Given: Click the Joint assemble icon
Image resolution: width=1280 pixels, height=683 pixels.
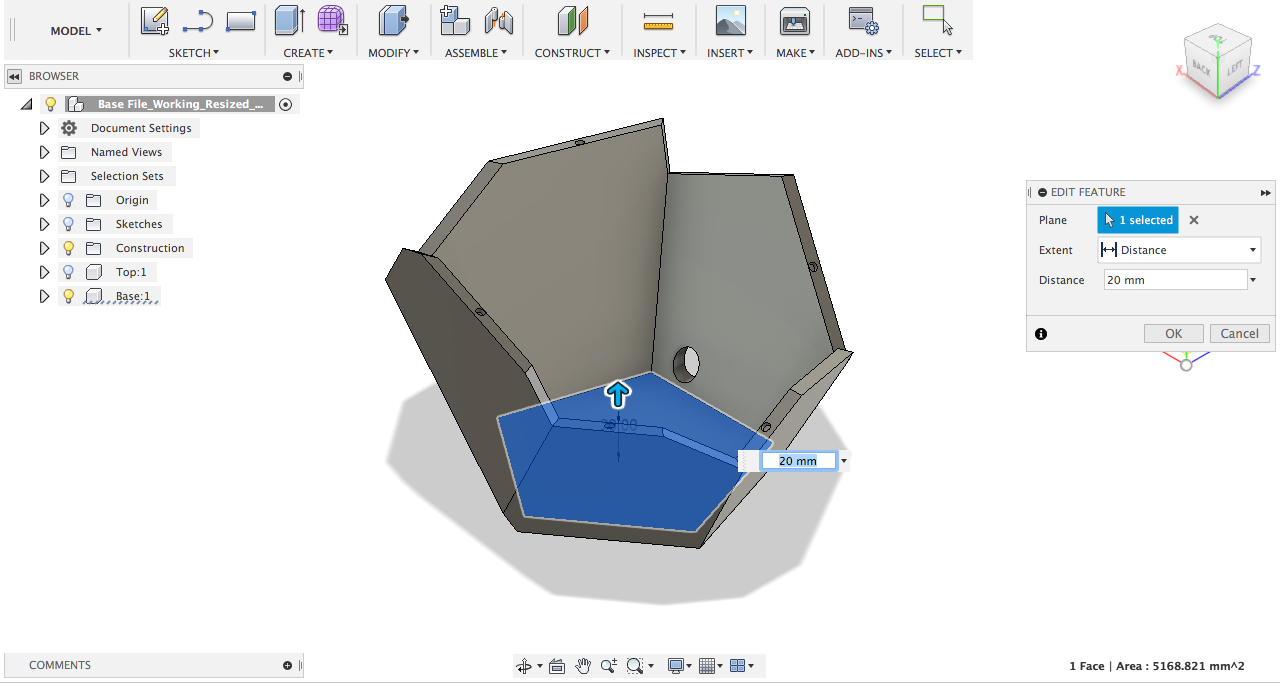Looking at the screenshot, I should [498, 20].
